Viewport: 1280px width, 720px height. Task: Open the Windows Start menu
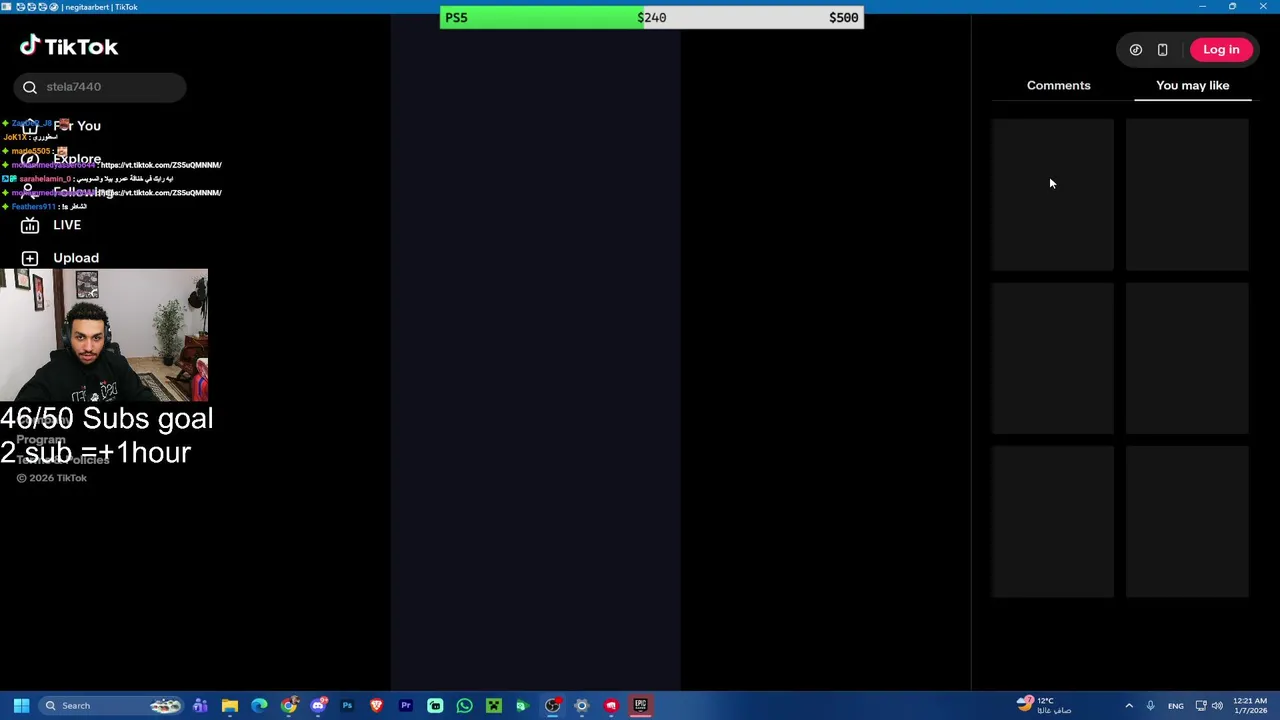21,706
